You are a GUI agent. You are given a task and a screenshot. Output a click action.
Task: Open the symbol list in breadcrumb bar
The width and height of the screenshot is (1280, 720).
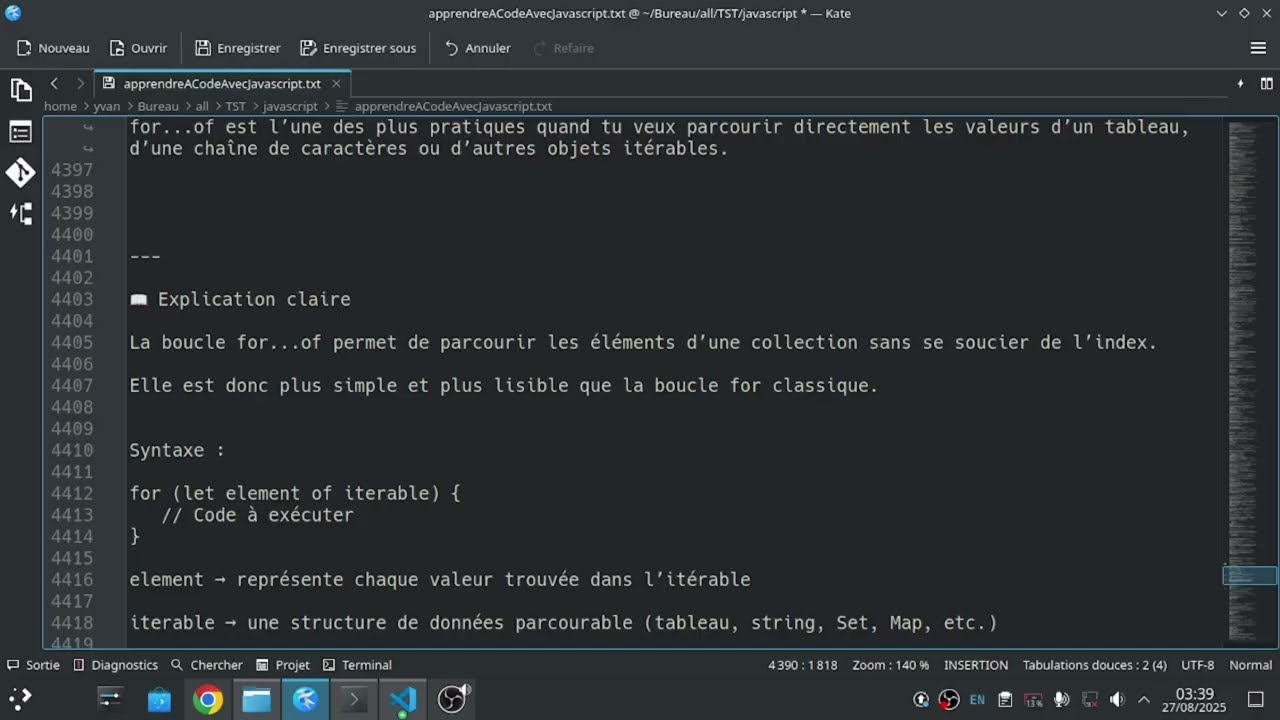coord(341,106)
